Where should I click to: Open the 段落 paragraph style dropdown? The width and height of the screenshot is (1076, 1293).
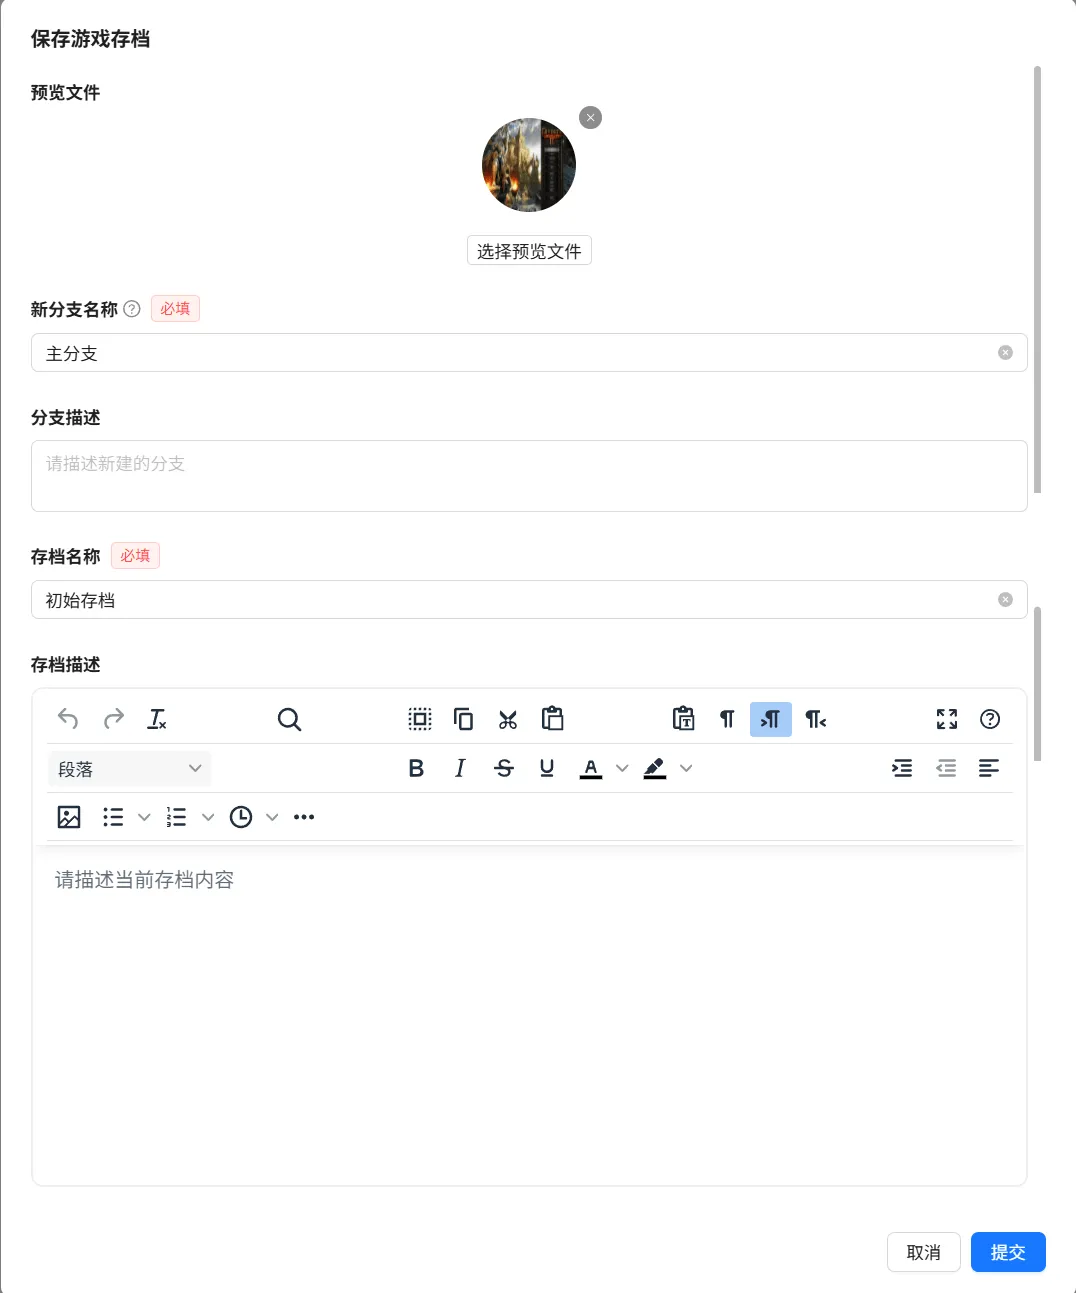coord(129,768)
